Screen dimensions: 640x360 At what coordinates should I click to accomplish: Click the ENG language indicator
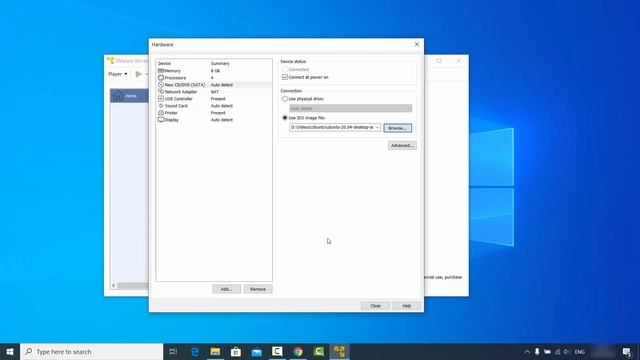tap(580, 351)
